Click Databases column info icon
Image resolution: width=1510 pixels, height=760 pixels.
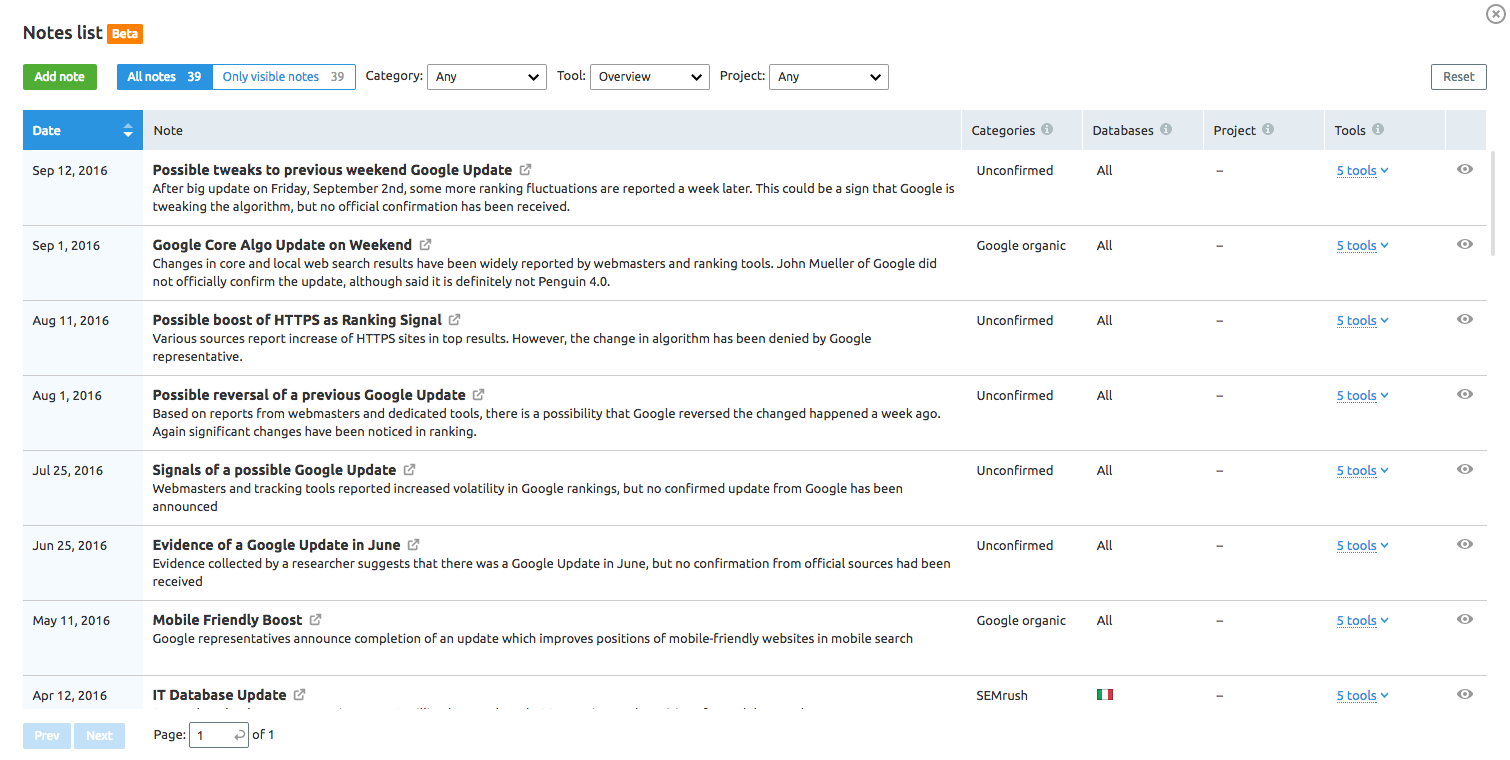coord(1166,130)
